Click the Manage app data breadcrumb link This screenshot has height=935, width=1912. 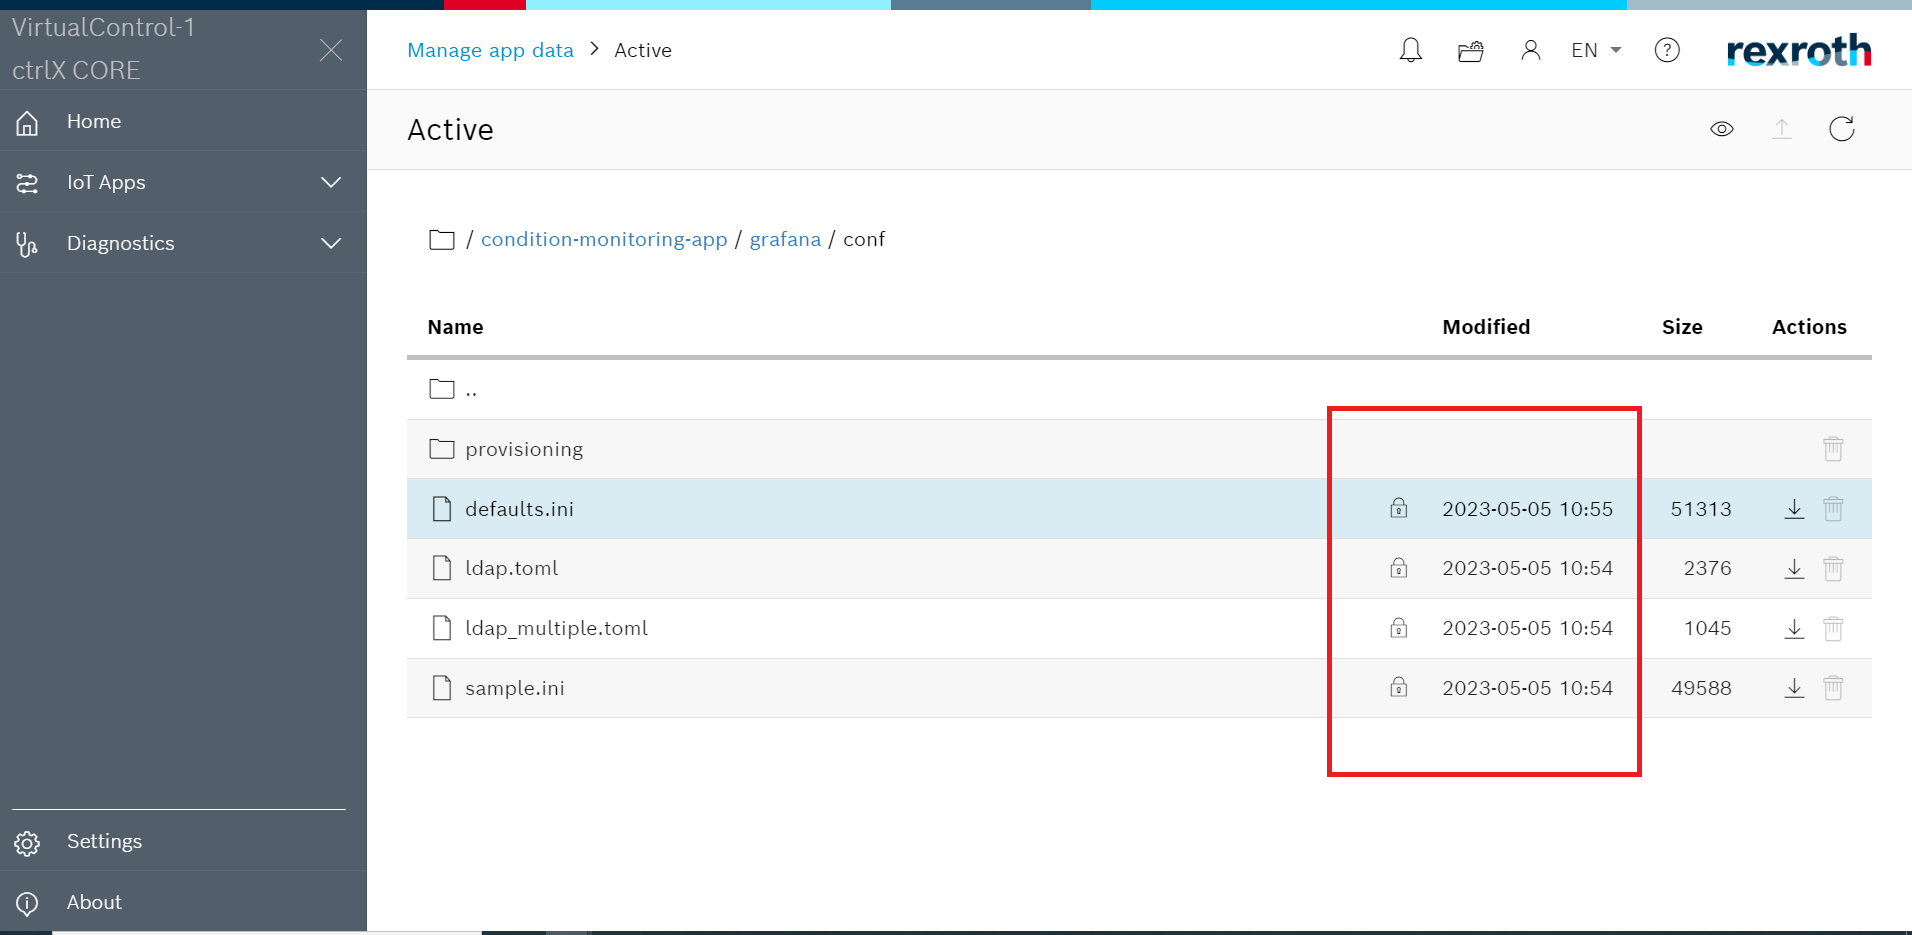click(490, 50)
